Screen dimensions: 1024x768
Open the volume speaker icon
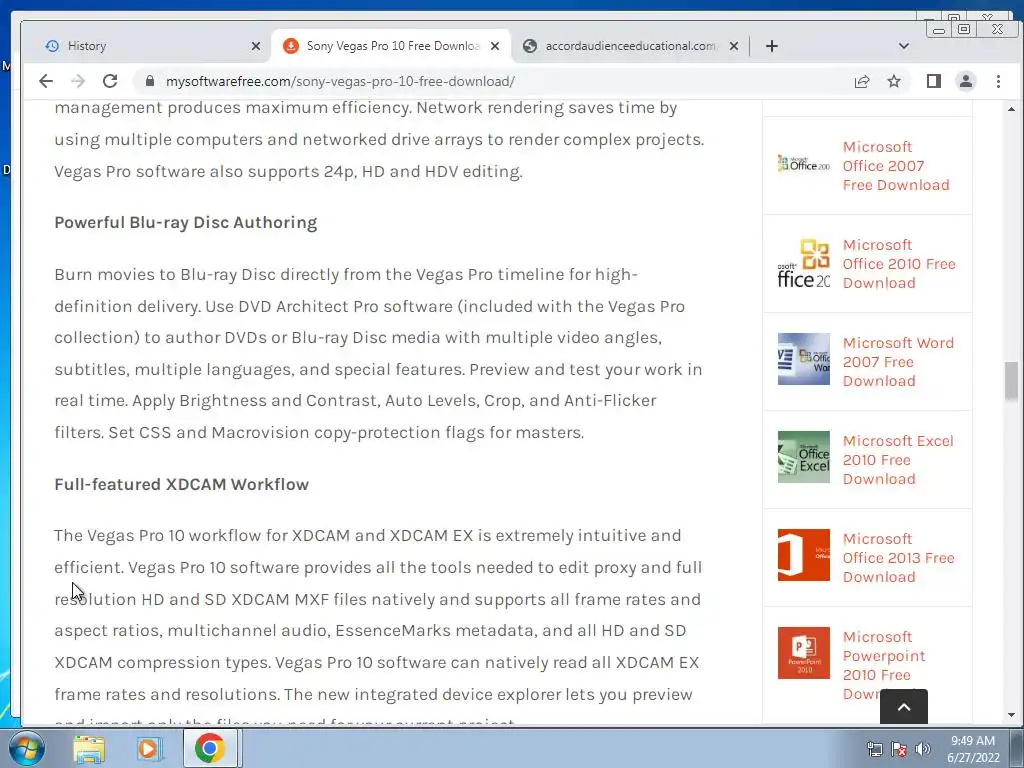coord(923,750)
